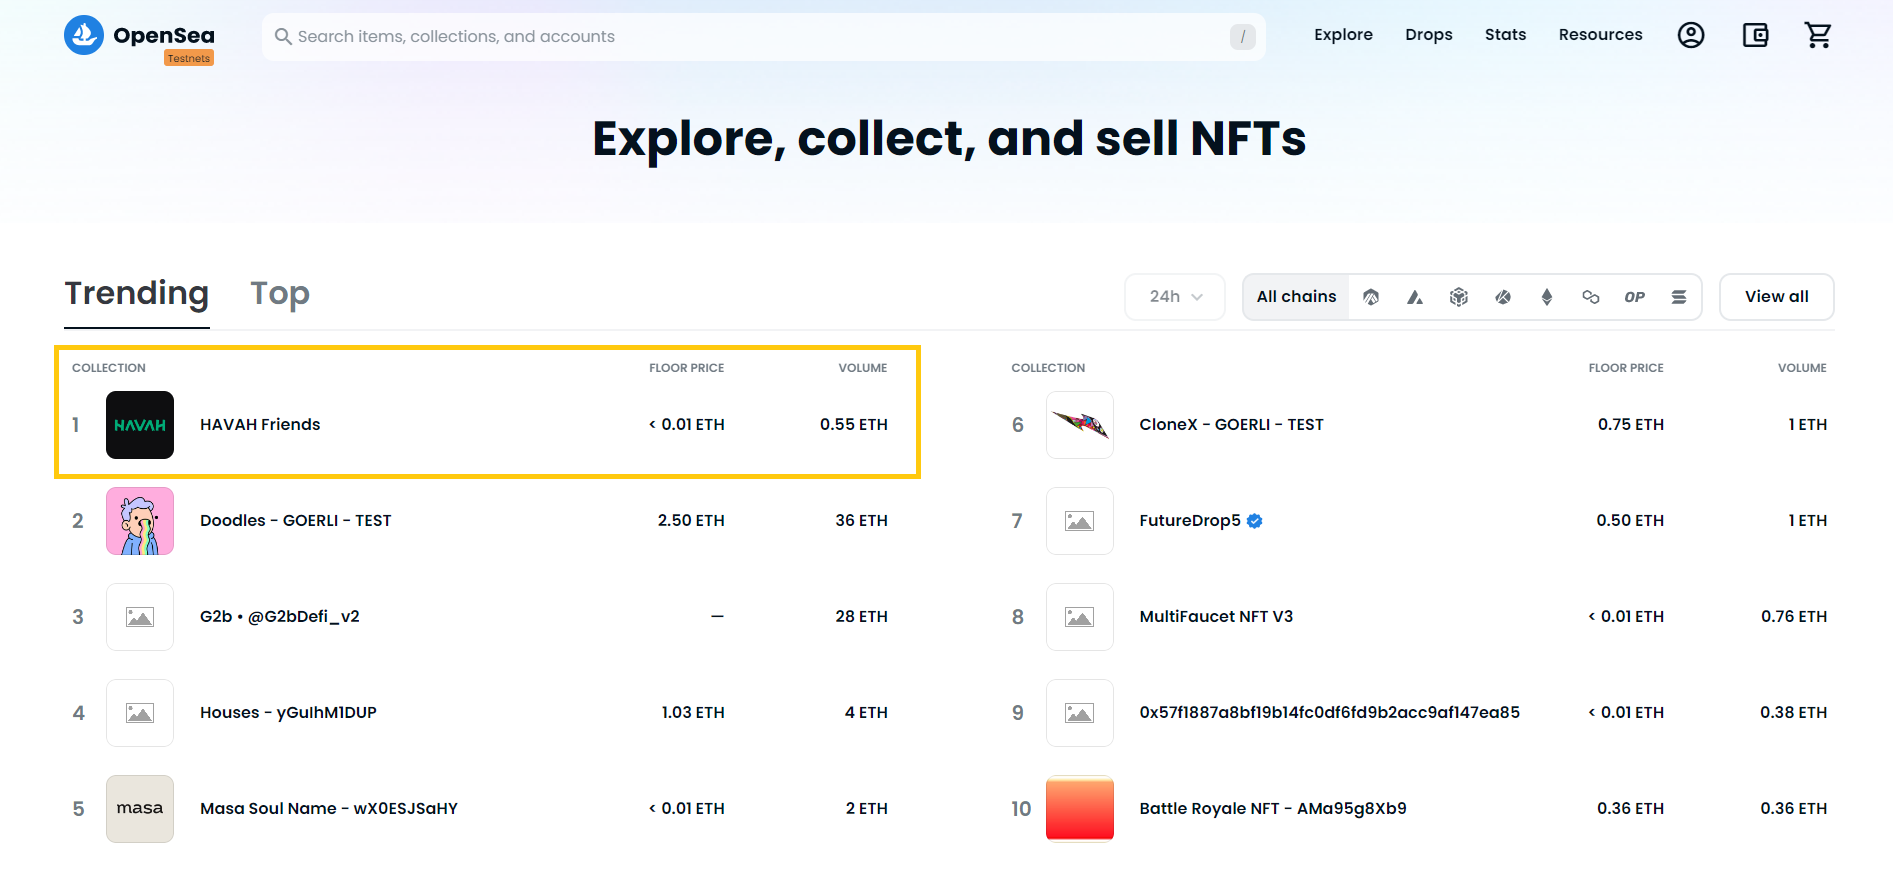Open the G2b • @G2bDefi_v2 collection link

coord(280,617)
